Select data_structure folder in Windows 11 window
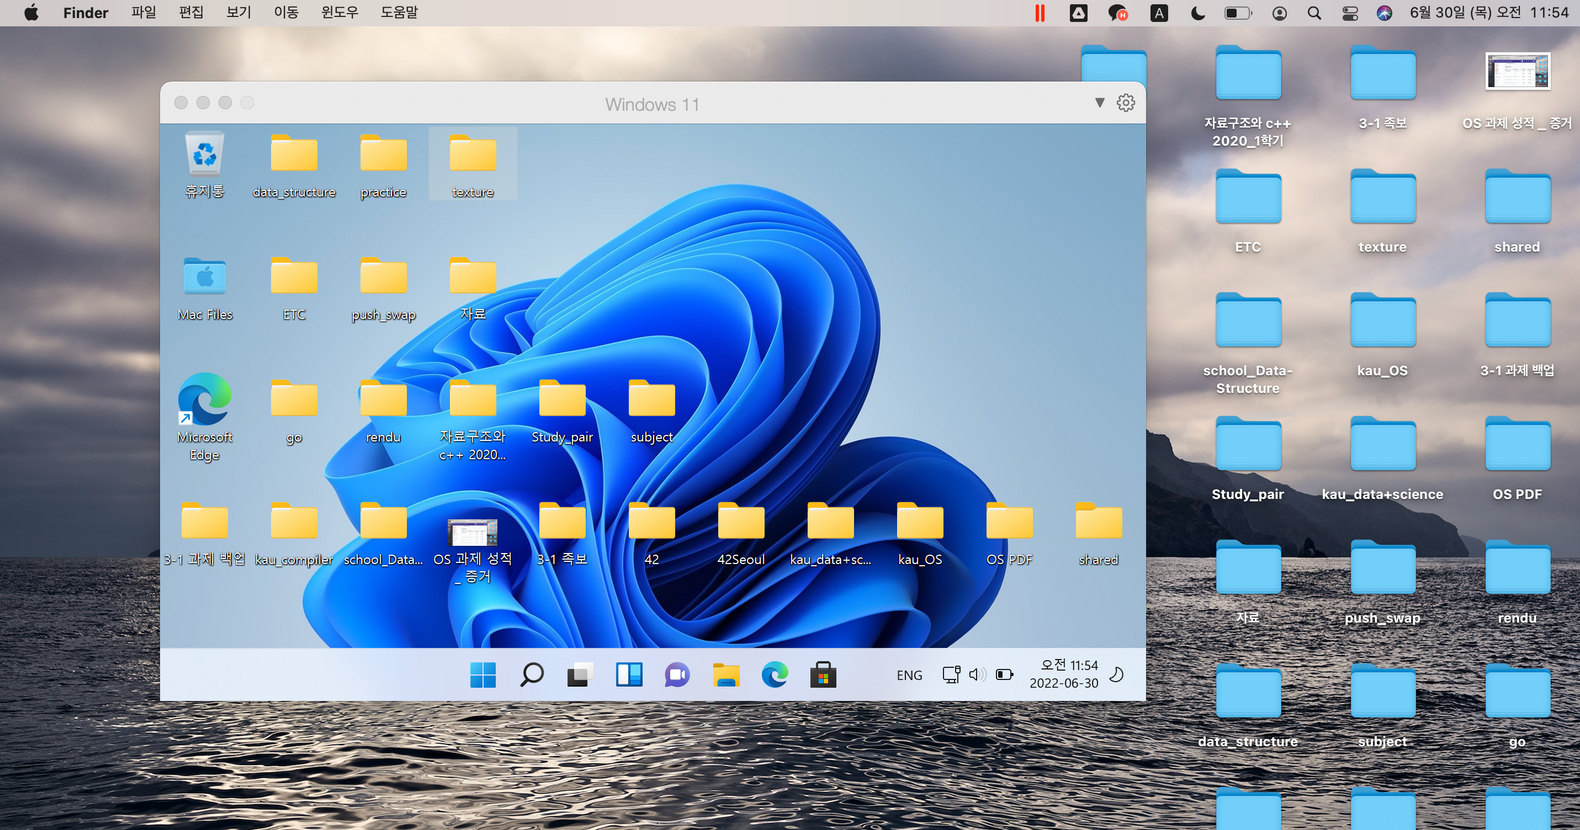Viewport: 1580px width, 830px height. (x=294, y=165)
